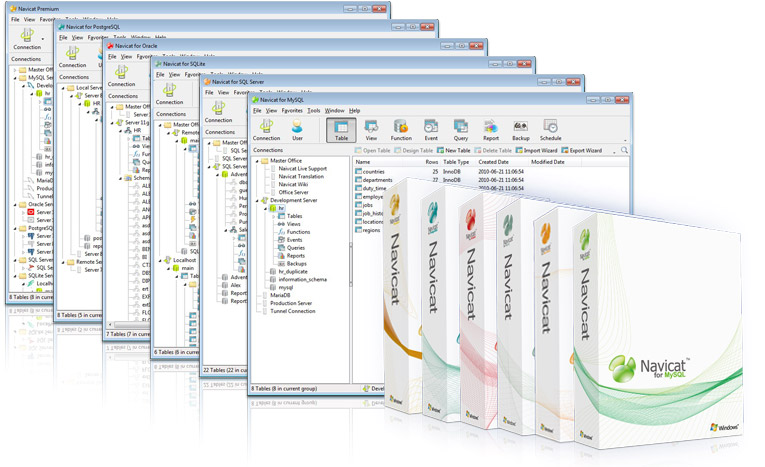This screenshot has width=765, height=467.
Task: Open File menu in Navicat for MySQL
Action: (257, 111)
